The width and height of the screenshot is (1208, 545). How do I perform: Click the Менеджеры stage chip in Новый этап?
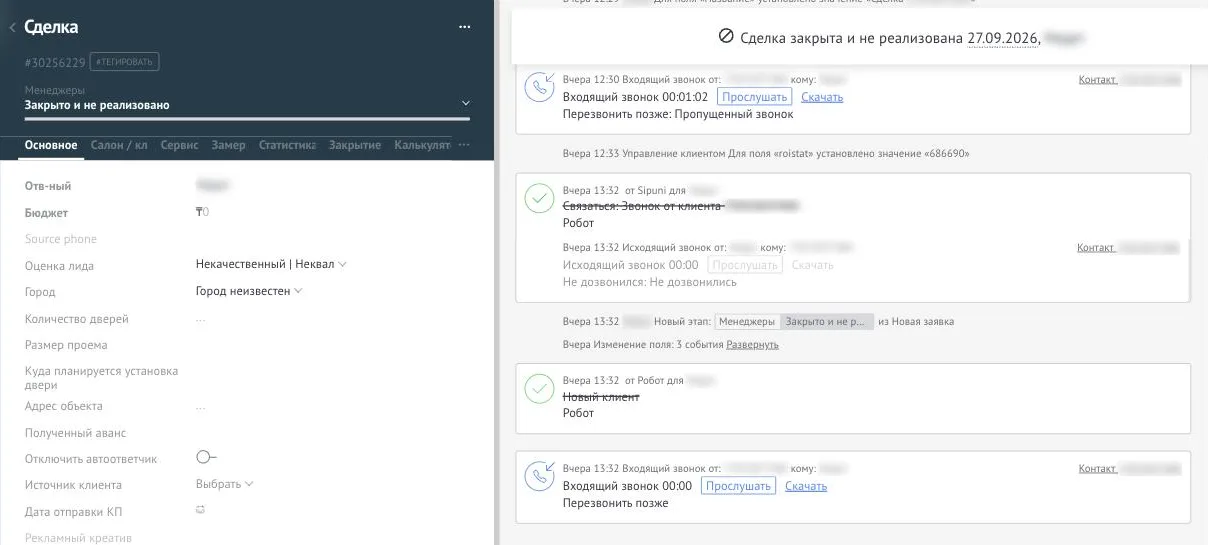(x=747, y=322)
